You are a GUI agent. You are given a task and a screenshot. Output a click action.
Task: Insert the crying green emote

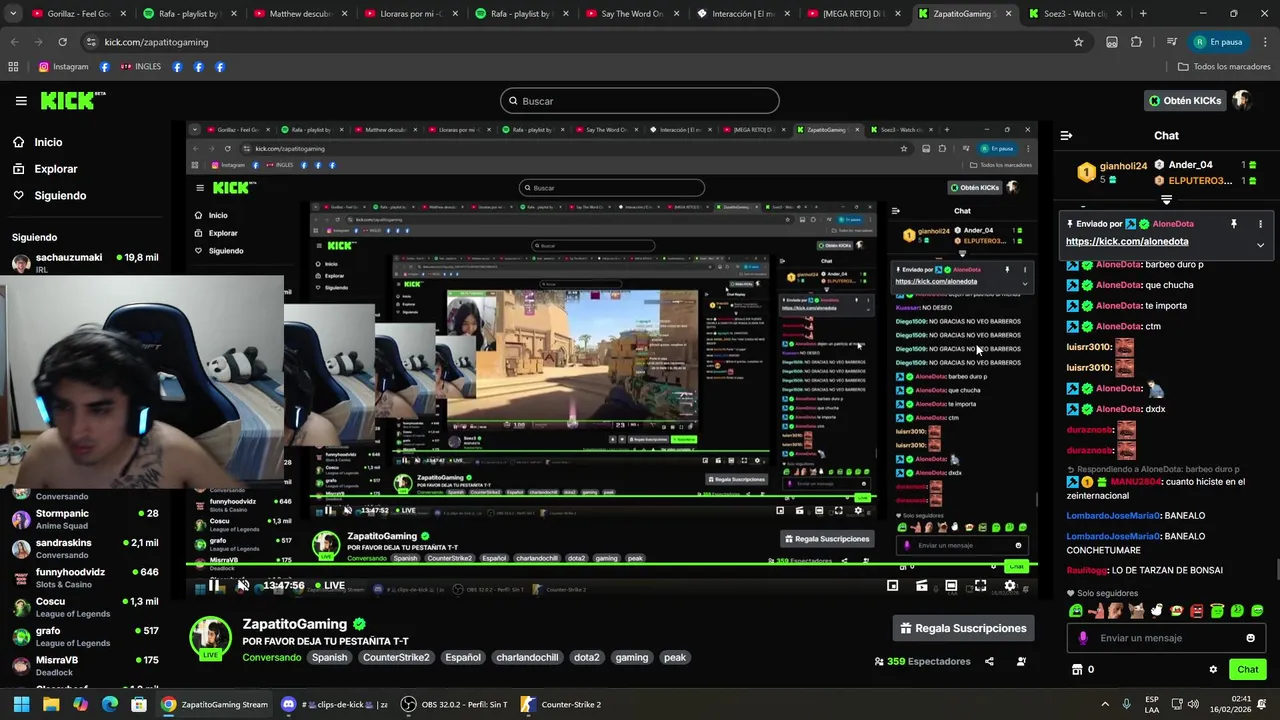[x=1076, y=611]
